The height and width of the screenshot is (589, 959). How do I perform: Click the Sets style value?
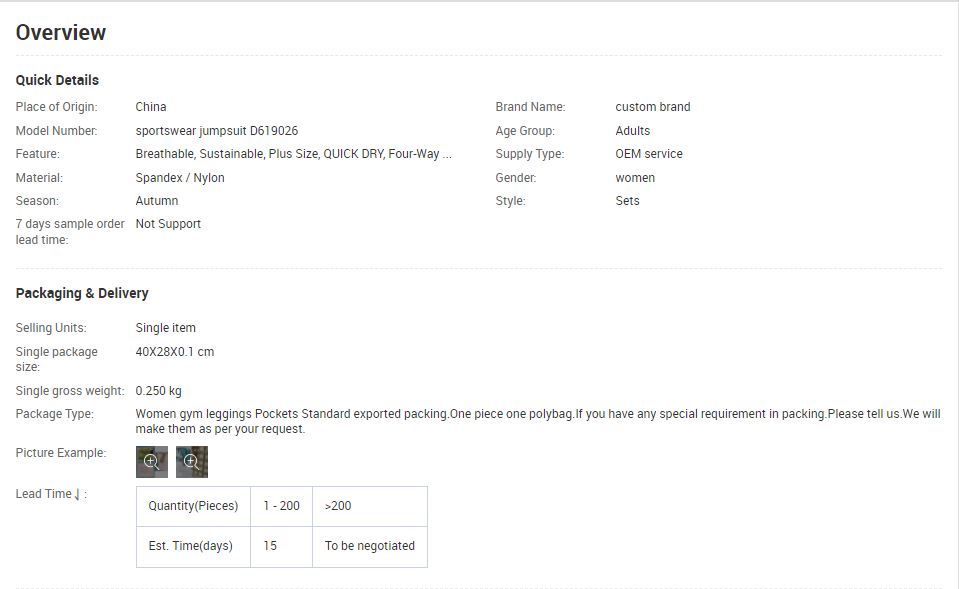point(628,201)
